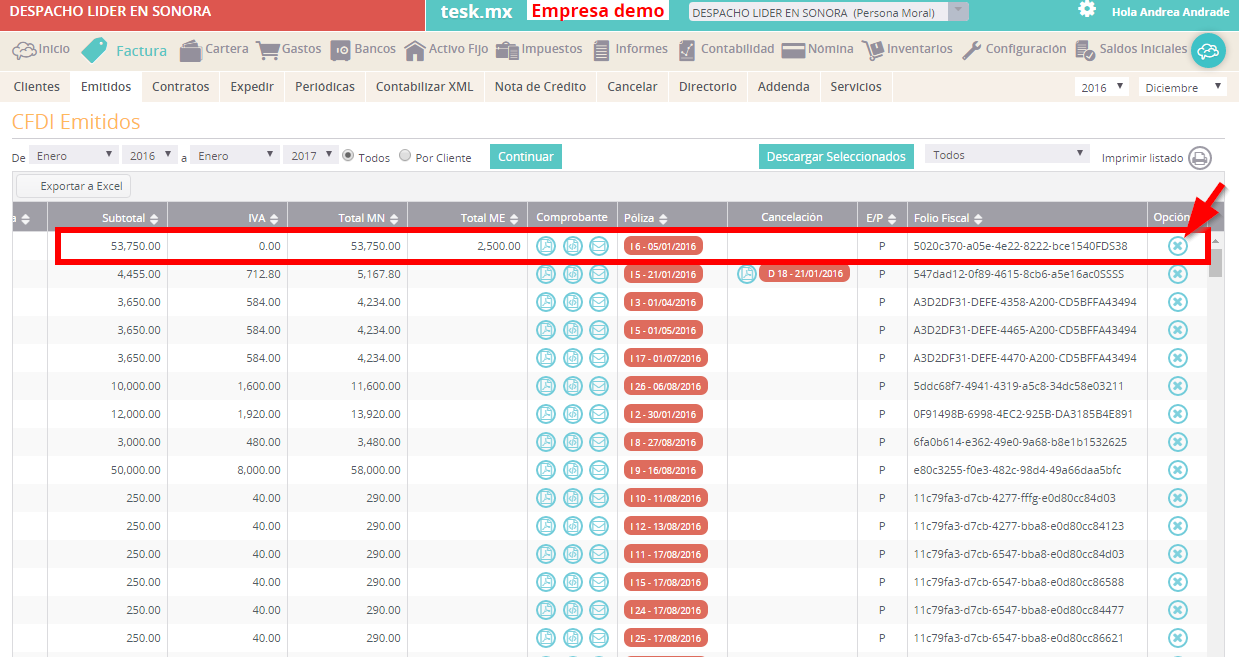Select the Por Cliente radio option
Screen dimensions: 1239x657
[405, 156]
